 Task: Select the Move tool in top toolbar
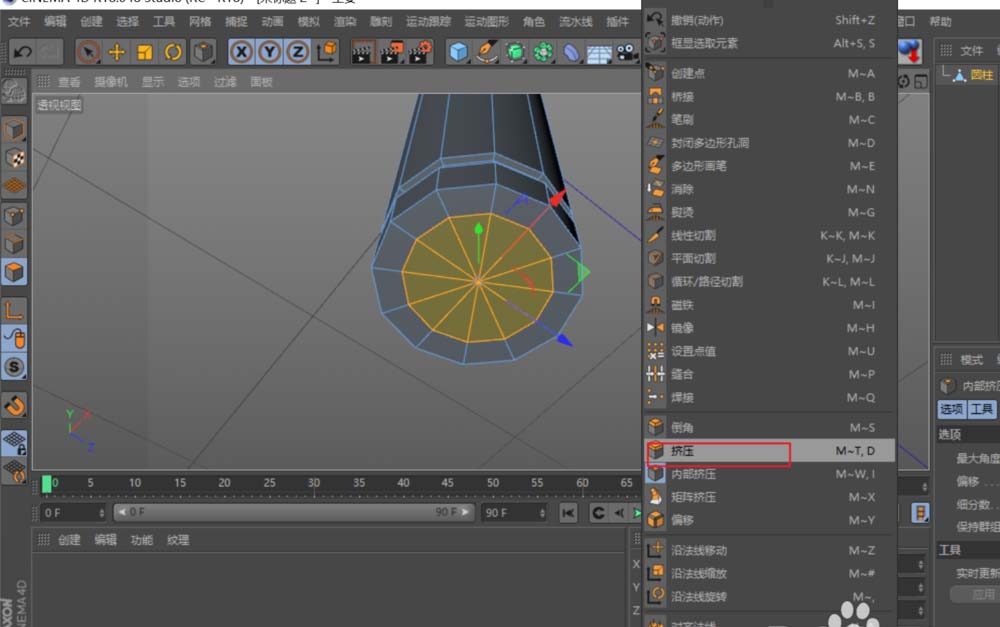point(117,52)
